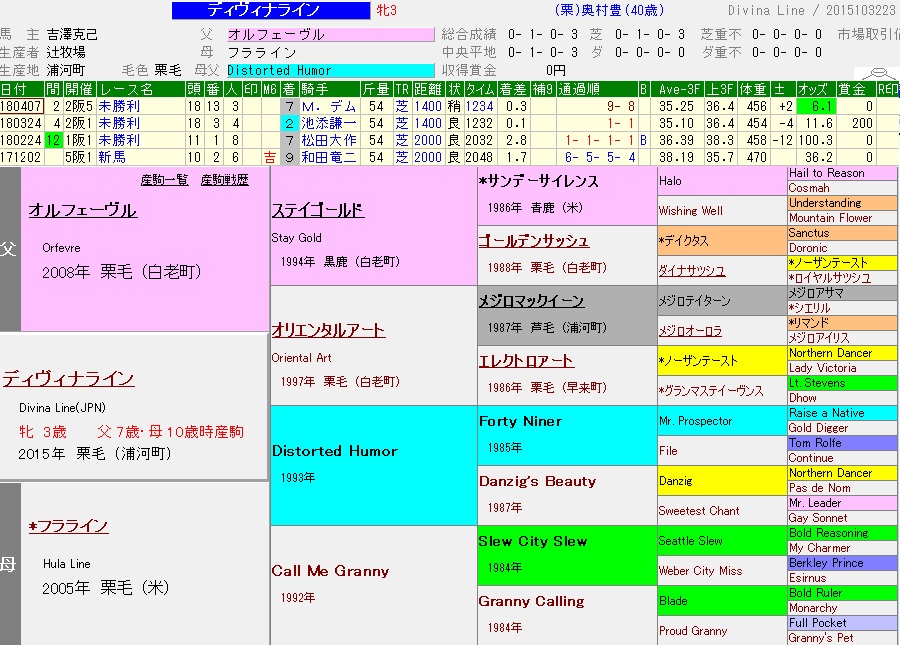Select Raise a Native ancestor cell
This screenshot has width=900, height=645.
(x=842, y=413)
